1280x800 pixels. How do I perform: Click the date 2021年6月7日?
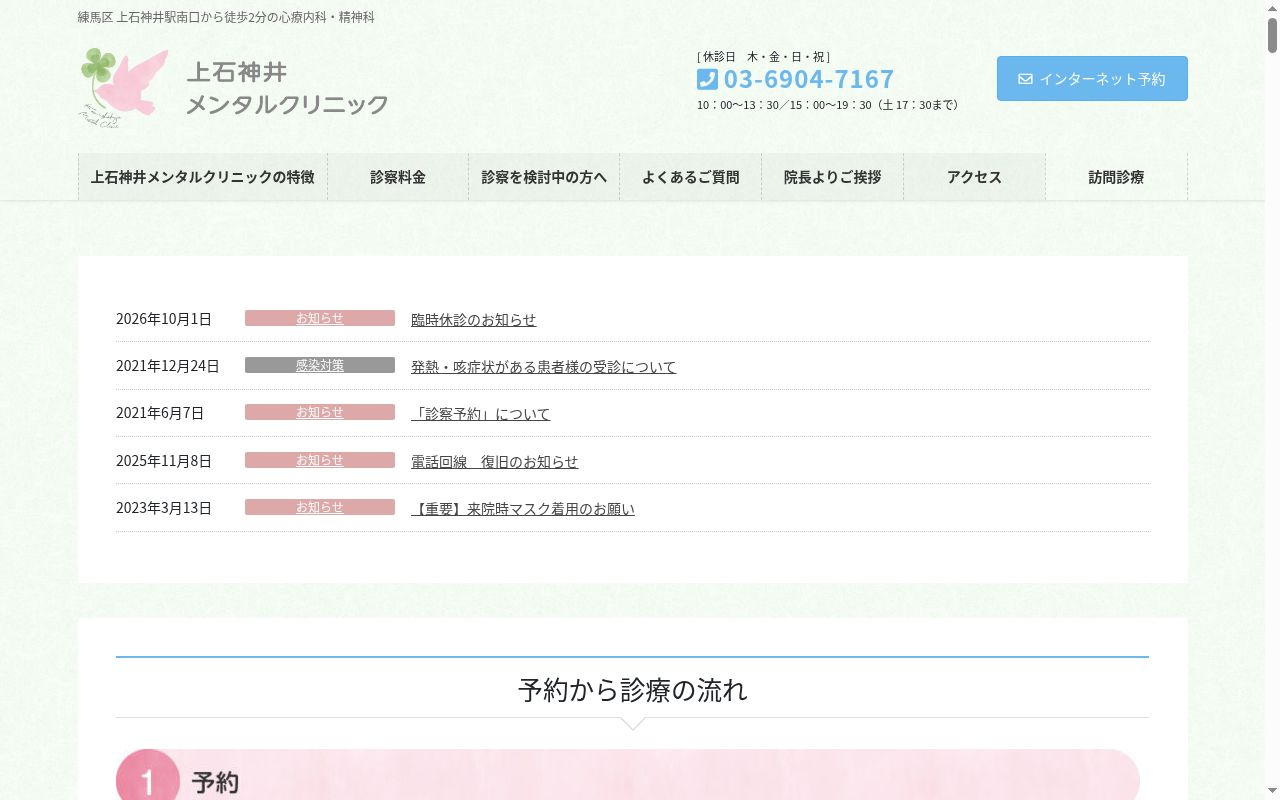coord(160,413)
